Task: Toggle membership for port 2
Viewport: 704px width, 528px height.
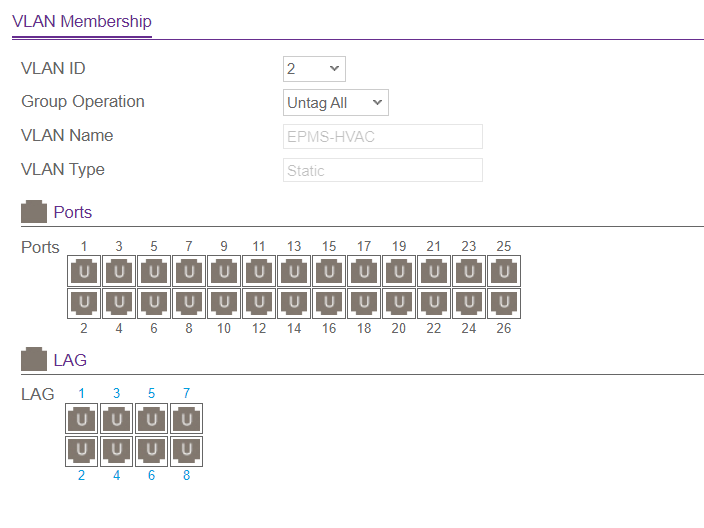Action: (x=84, y=303)
